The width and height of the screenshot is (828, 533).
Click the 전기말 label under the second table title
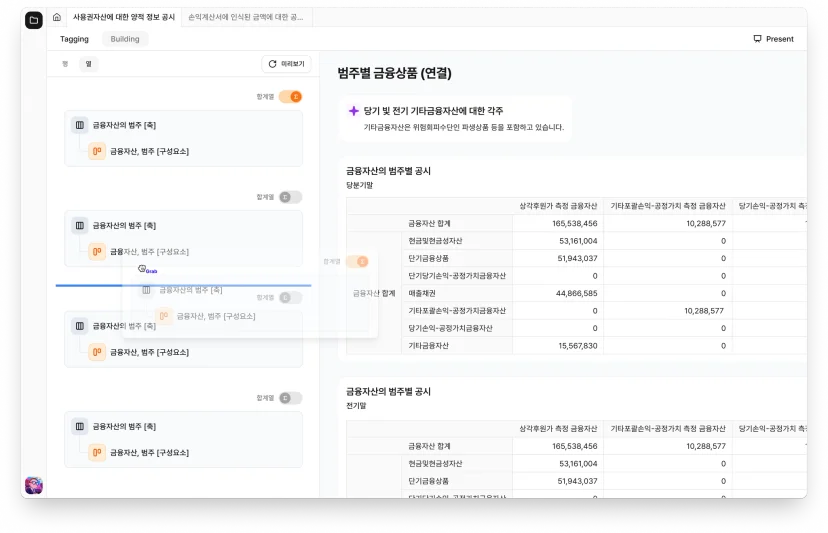pos(356,406)
